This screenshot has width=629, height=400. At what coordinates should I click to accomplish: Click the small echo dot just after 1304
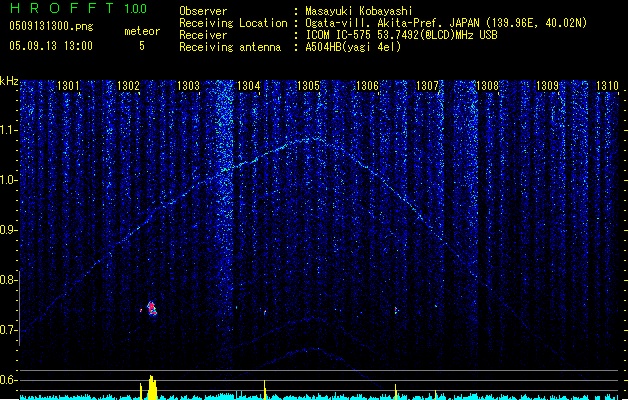(265, 312)
